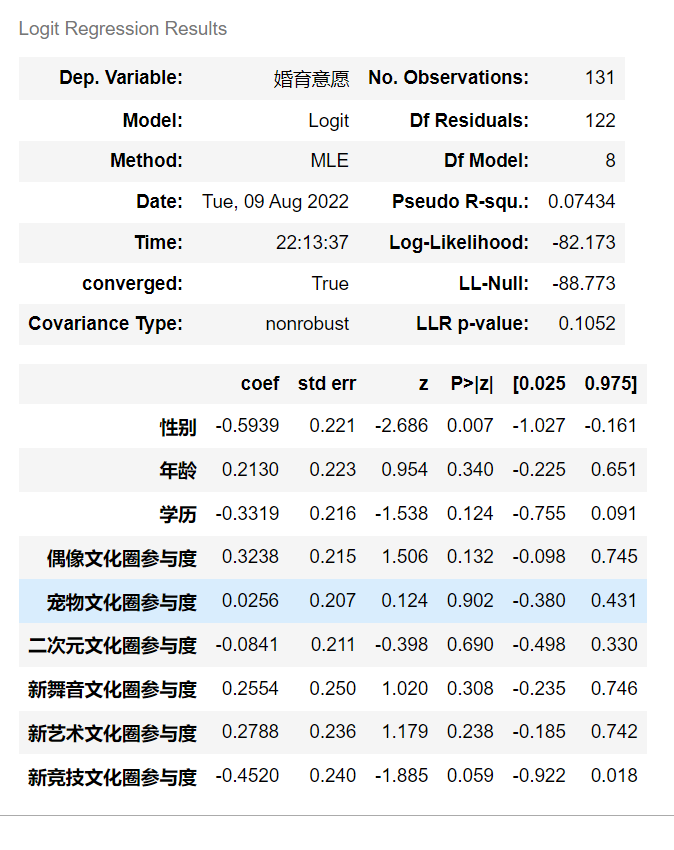This screenshot has height=850, width=674.
Task: Click 偶像文化圈参与度 coefficient 0.3238
Action: point(251,557)
